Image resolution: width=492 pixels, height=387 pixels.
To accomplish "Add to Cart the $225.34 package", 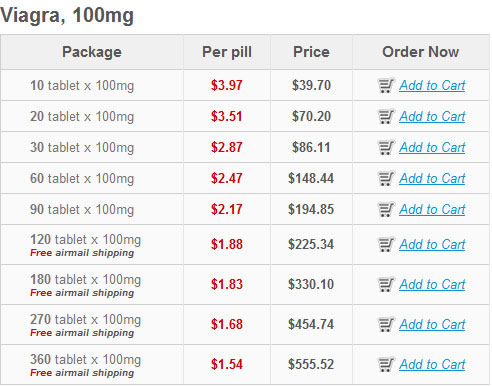I will (x=432, y=244).
